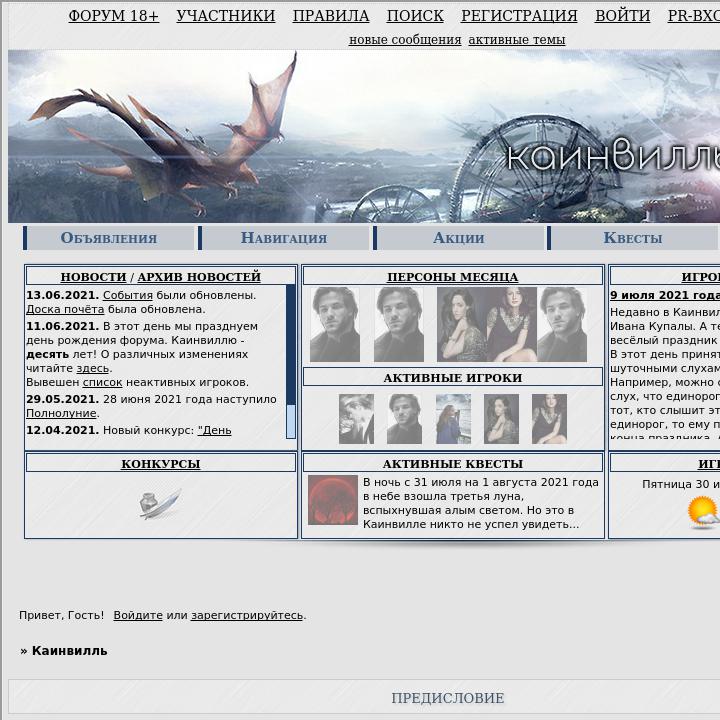The height and width of the screenshot is (720, 720).
Task: Click the АКТИВНЫЕ ИГРОКИ heading
Action: [x=453, y=378]
